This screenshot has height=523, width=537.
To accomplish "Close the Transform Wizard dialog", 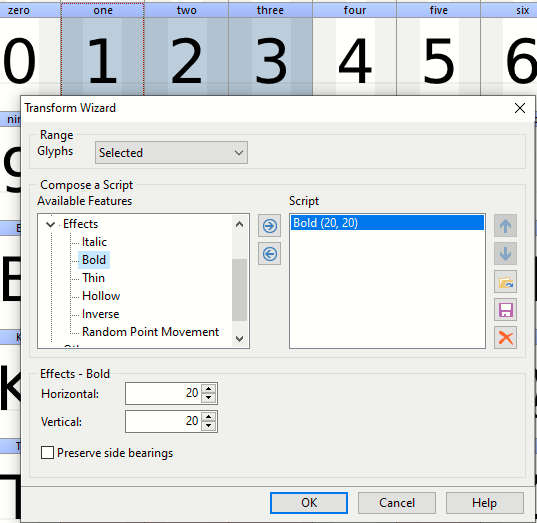I will (x=520, y=108).
